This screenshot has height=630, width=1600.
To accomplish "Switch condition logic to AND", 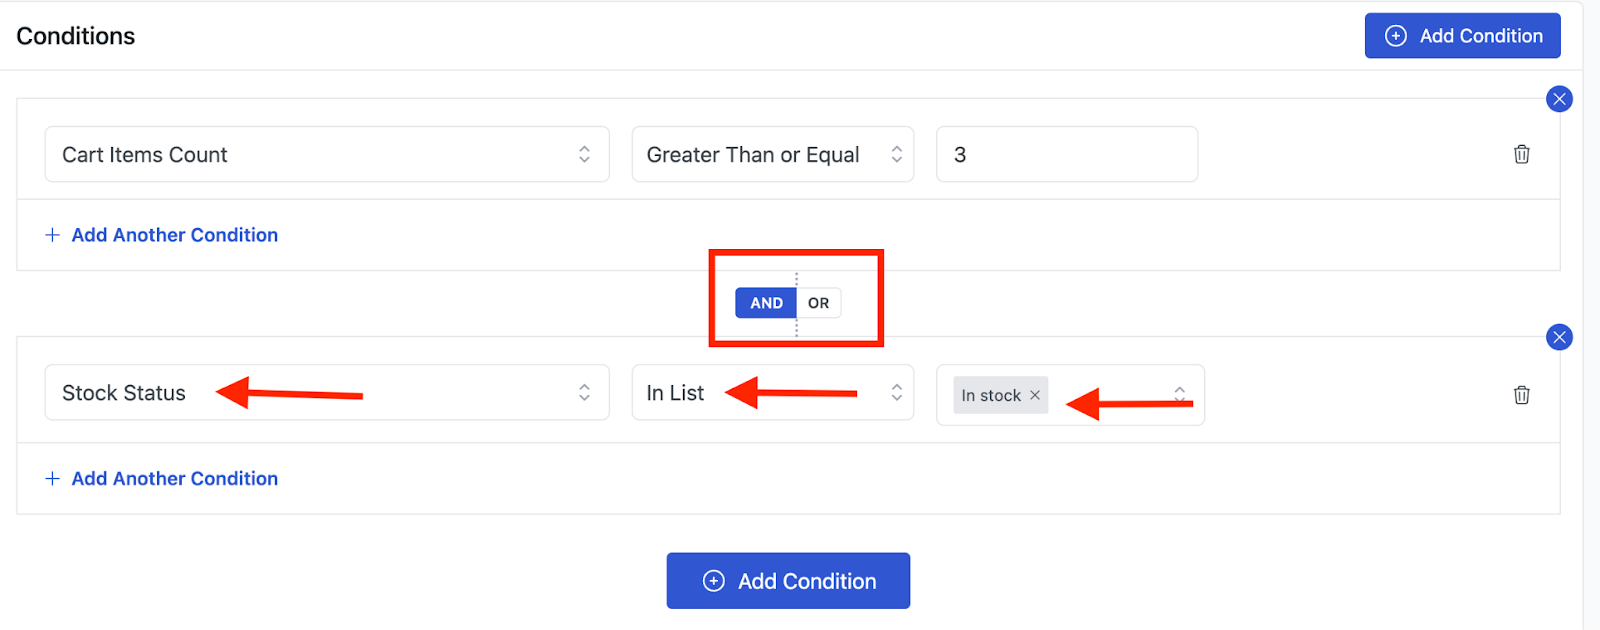I will pos(766,303).
